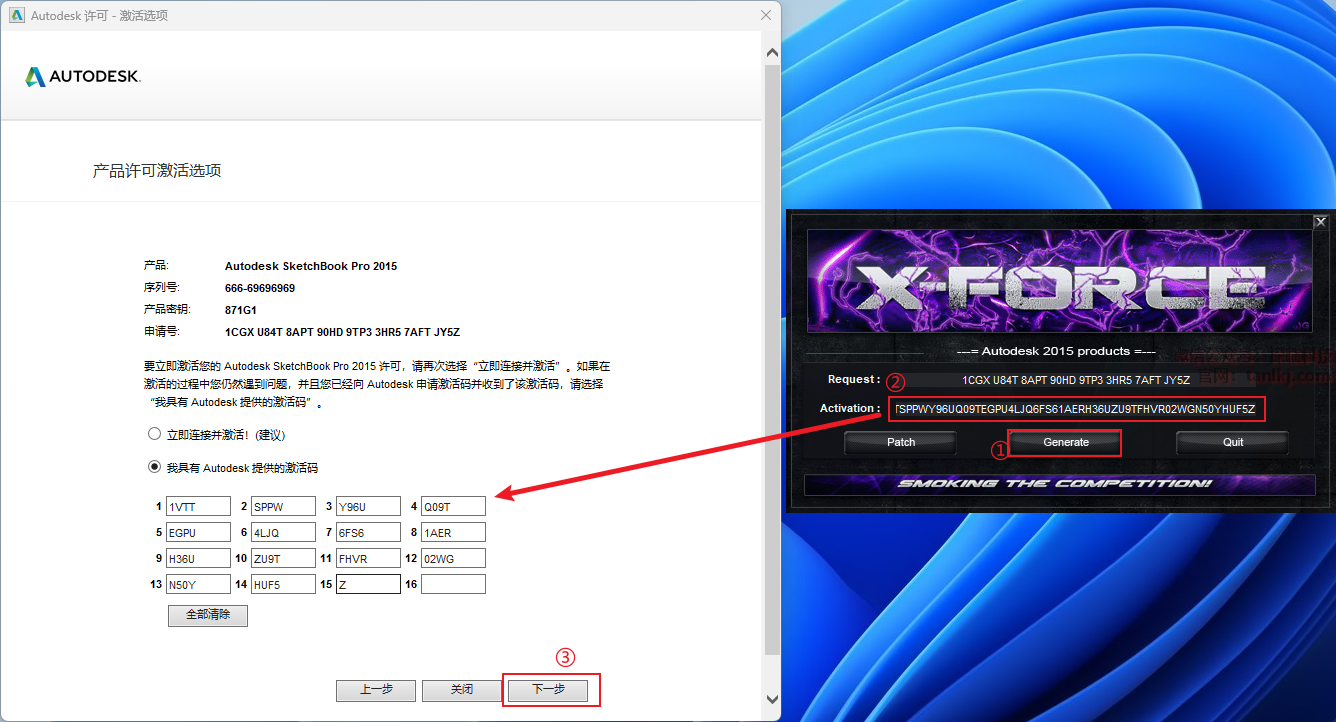Click the Request text field in X-Force
1336x722 pixels.
(1075, 380)
